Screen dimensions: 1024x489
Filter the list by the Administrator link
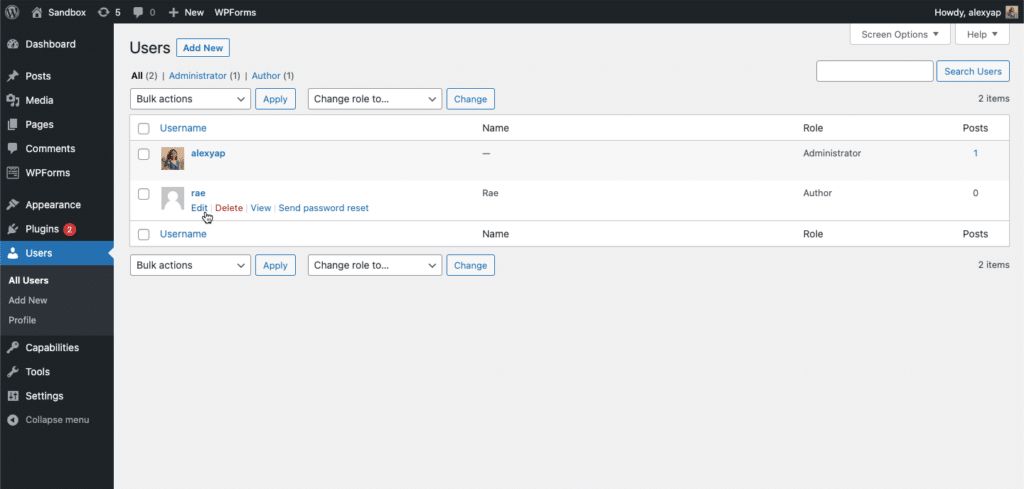point(197,76)
